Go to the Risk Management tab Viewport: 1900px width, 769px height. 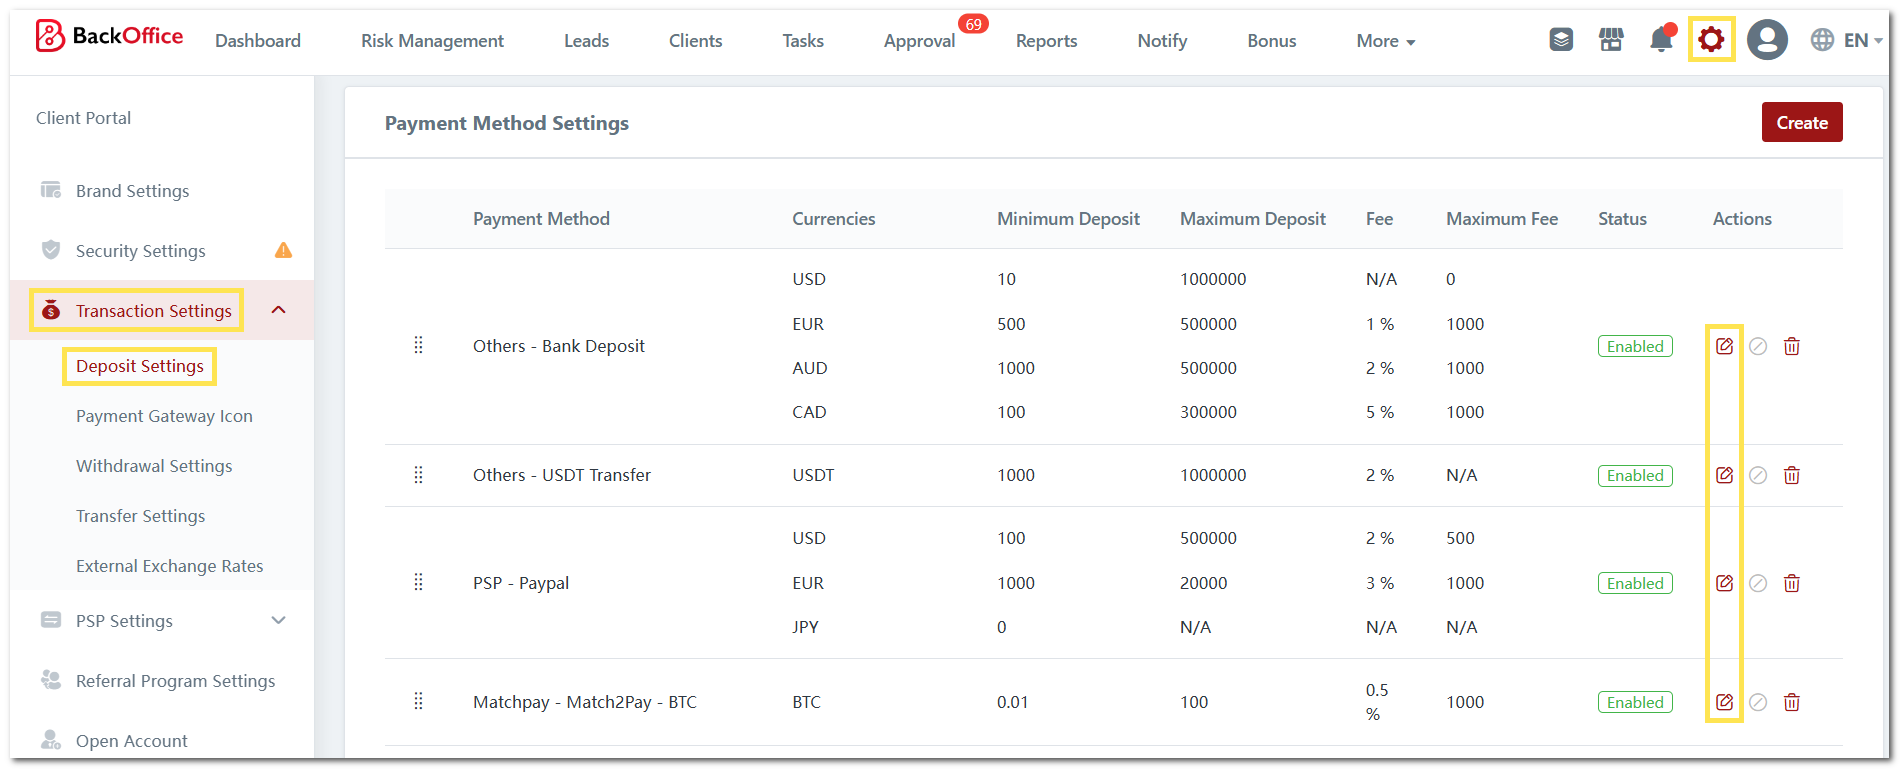point(432,41)
